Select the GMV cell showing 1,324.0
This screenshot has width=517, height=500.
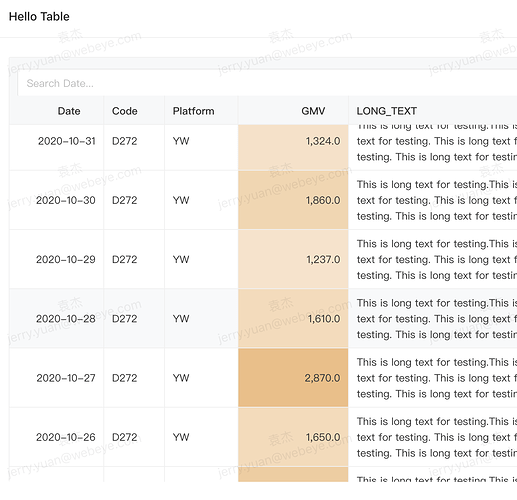tap(293, 147)
